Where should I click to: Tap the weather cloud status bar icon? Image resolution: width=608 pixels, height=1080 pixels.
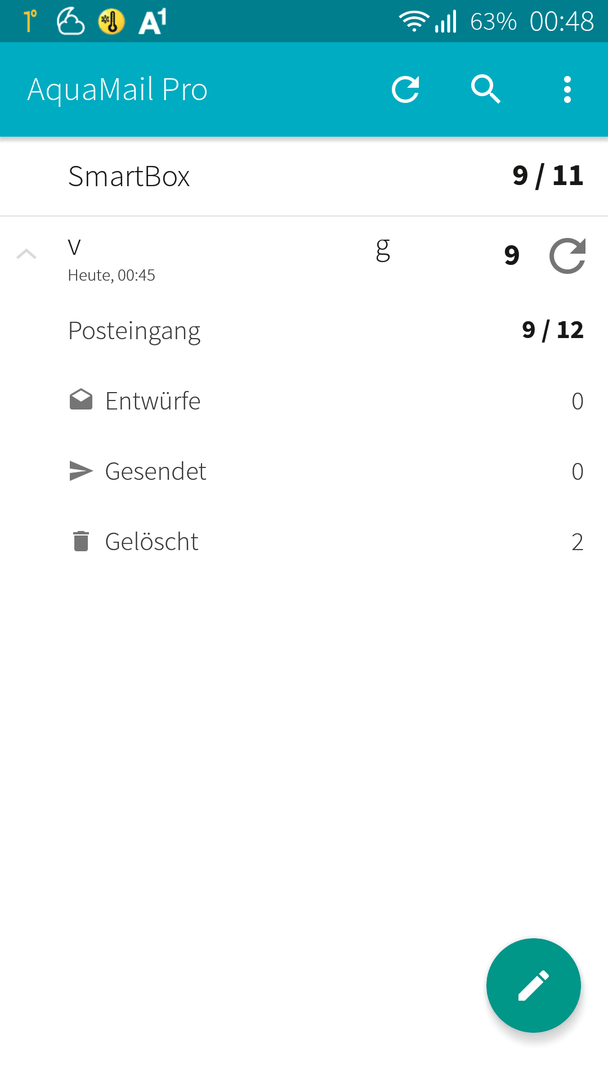[70, 21]
